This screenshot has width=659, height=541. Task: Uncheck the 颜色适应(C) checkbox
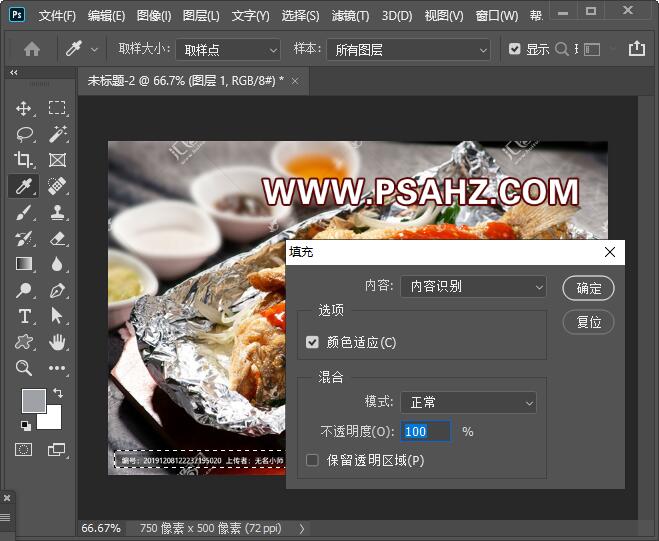coord(312,342)
